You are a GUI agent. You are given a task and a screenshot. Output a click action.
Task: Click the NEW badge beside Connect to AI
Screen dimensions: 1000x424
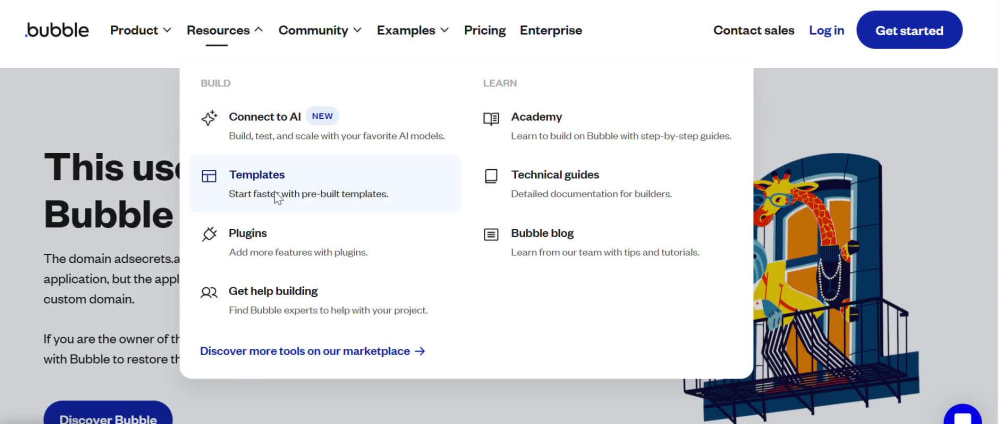point(322,117)
